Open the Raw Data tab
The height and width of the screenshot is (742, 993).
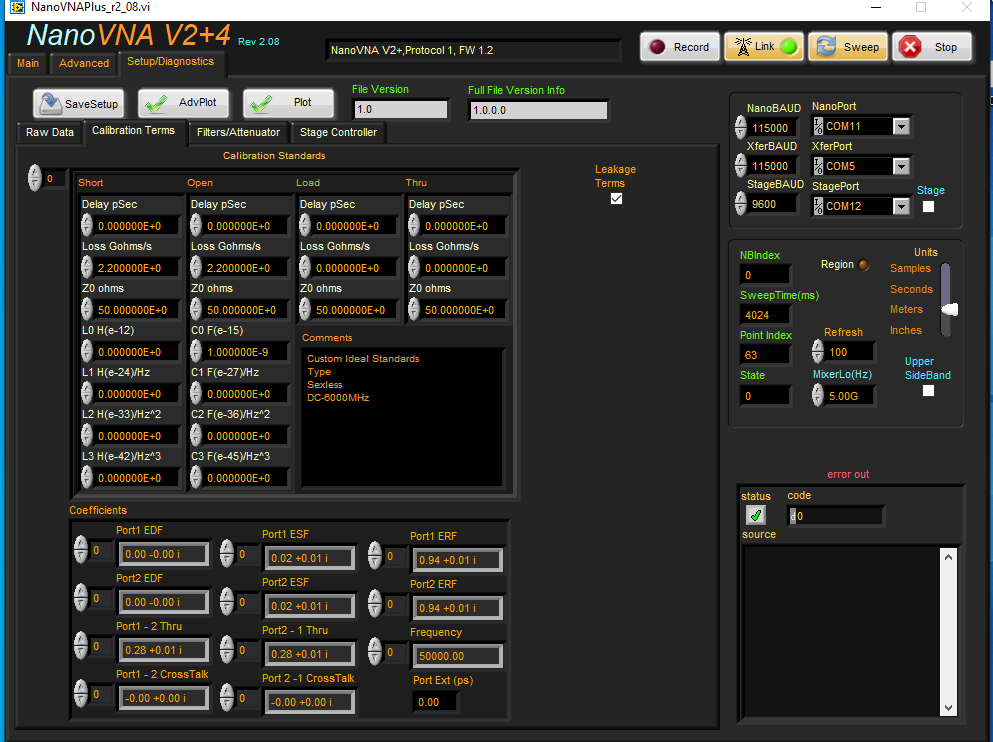[50, 132]
